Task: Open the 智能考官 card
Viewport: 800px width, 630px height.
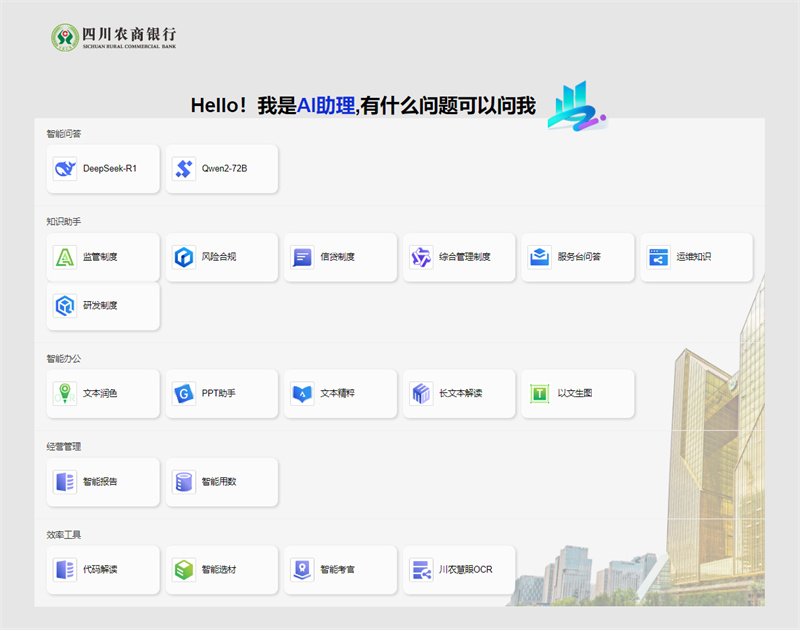Action: point(340,570)
